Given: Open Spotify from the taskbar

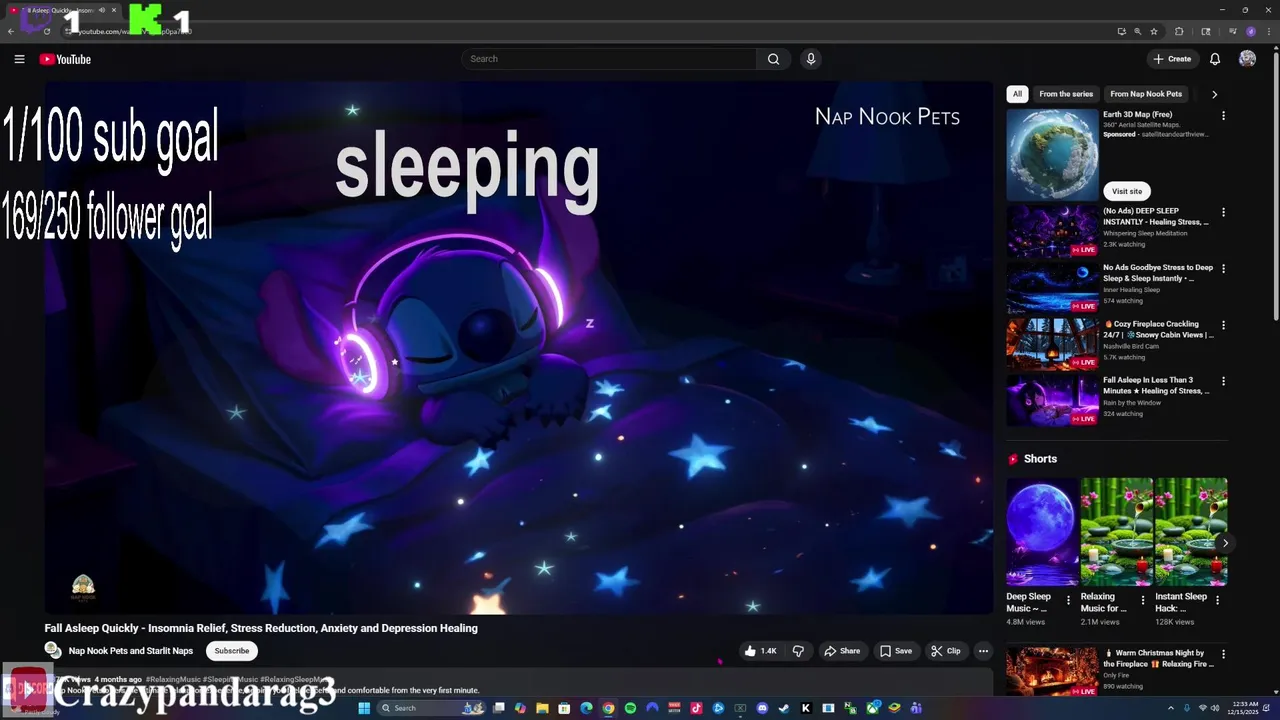Looking at the screenshot, I should [630, 708].
